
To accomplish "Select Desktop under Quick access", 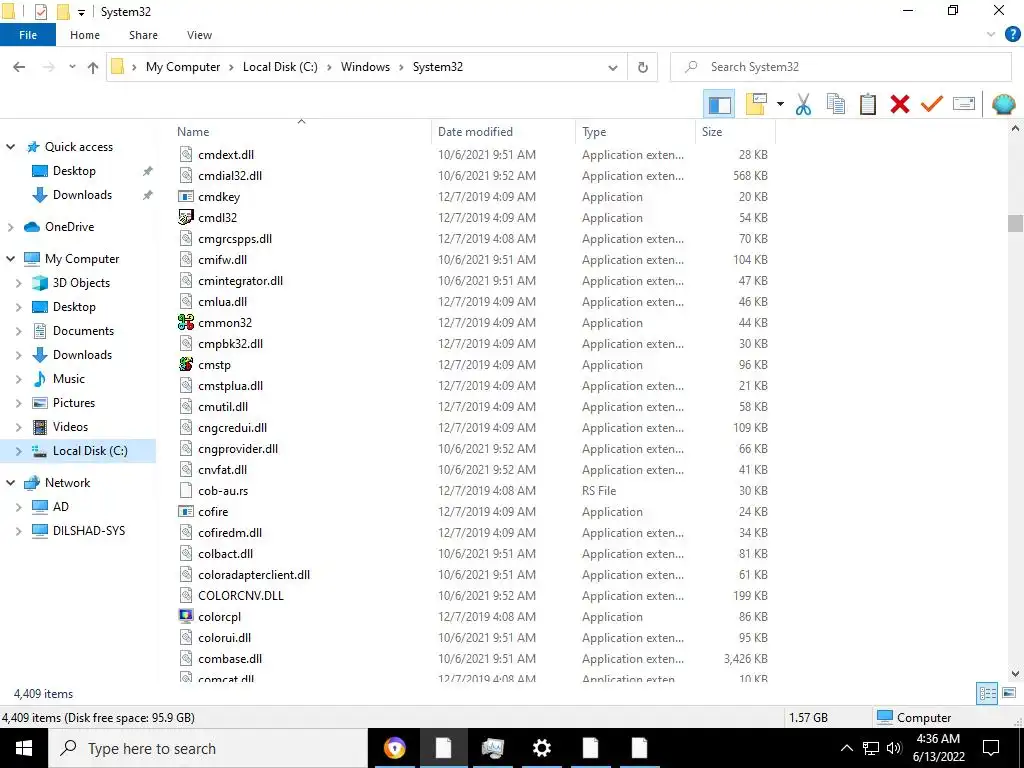I will coord(74,171).
